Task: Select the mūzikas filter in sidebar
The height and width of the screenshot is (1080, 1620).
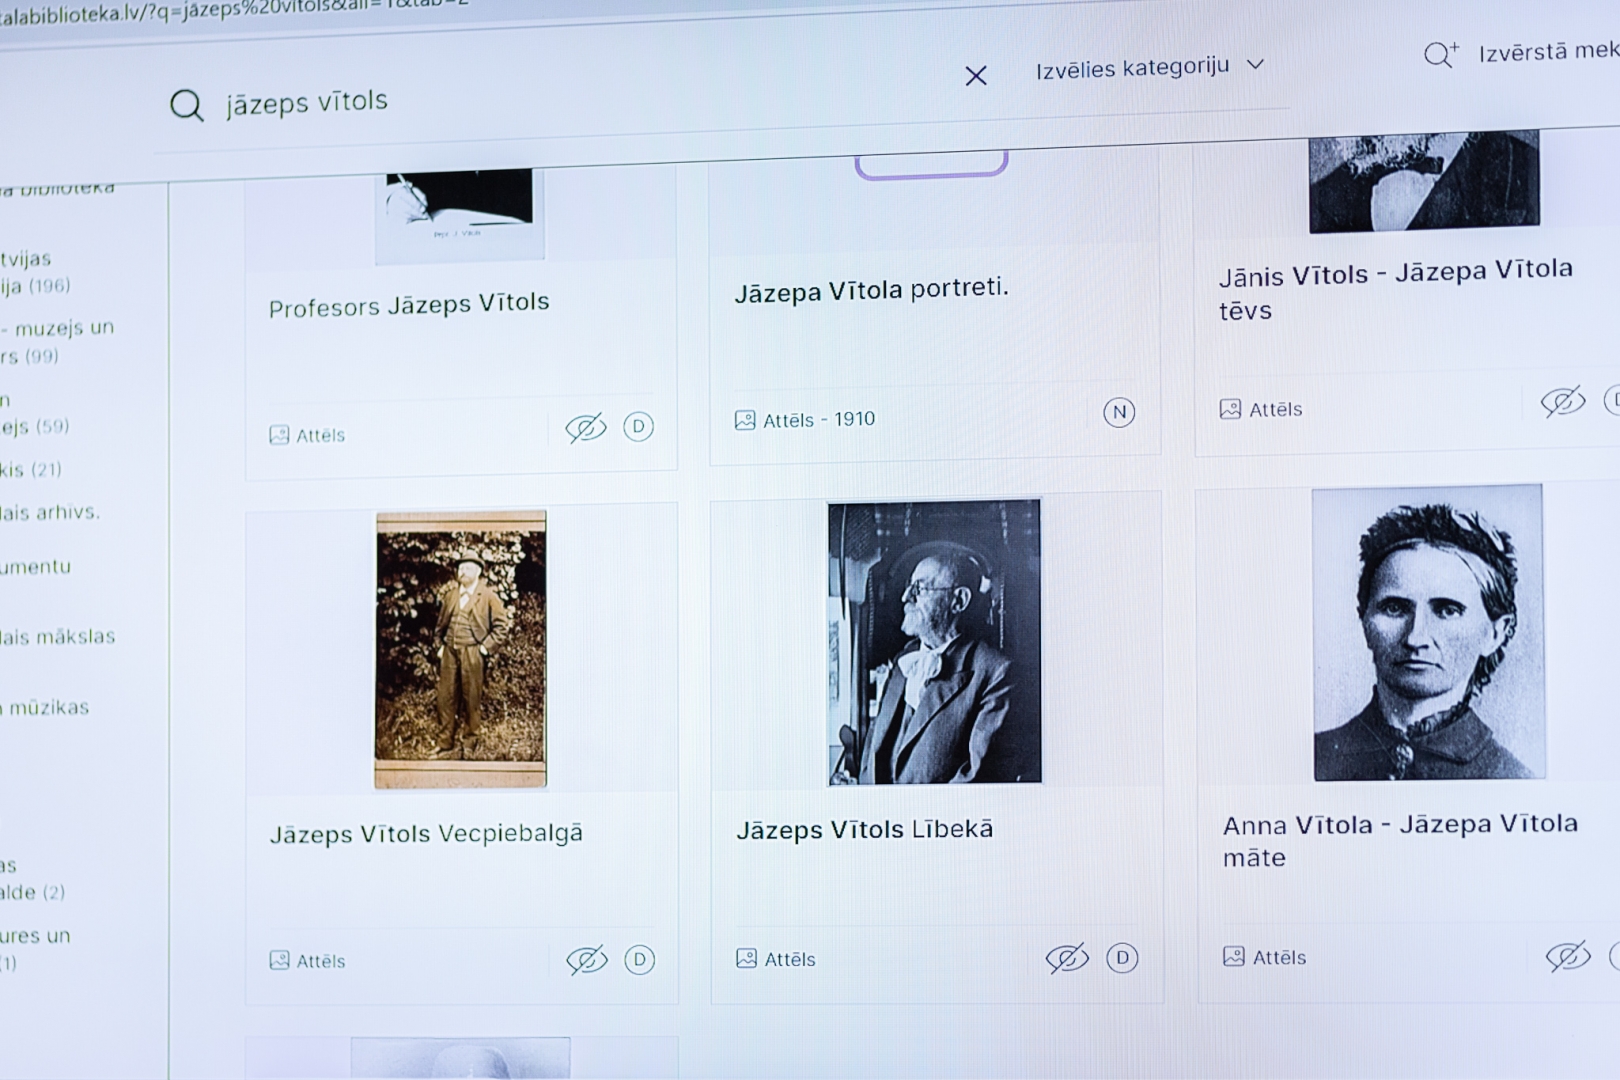Action: coord(48,708)
